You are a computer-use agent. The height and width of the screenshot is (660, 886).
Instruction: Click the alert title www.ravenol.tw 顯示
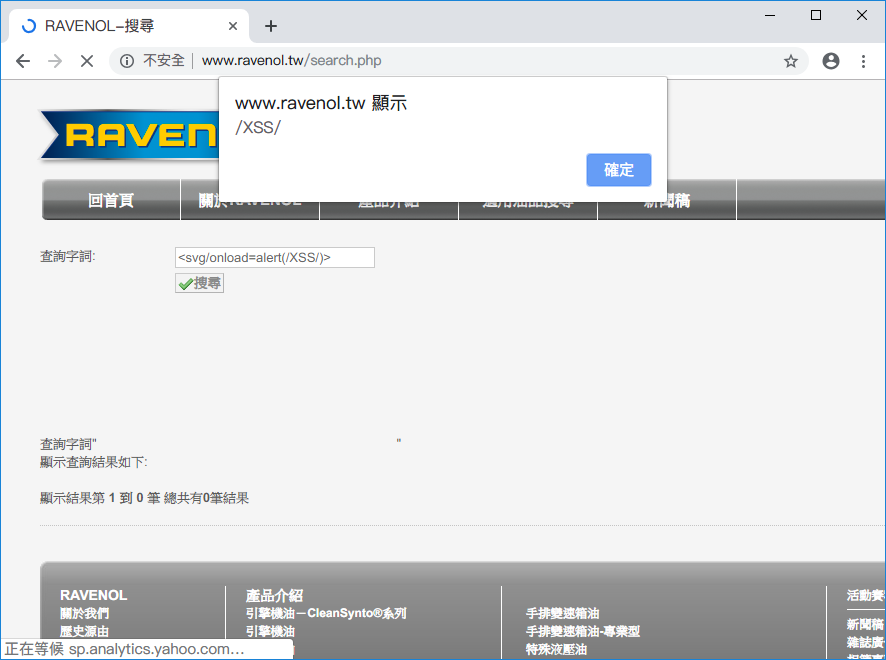click(x=321, y=103)
